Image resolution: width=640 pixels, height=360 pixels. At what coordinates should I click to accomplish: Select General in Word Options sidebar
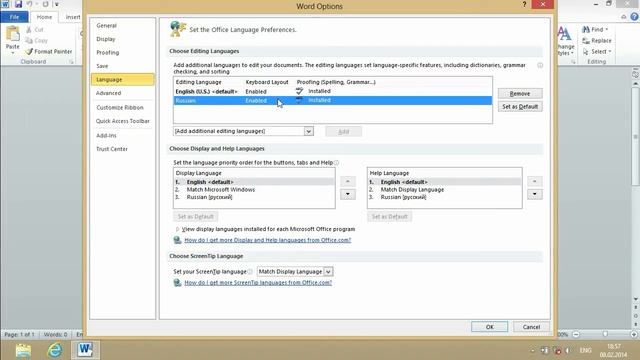pyautogui.click(x=122, y=25)
